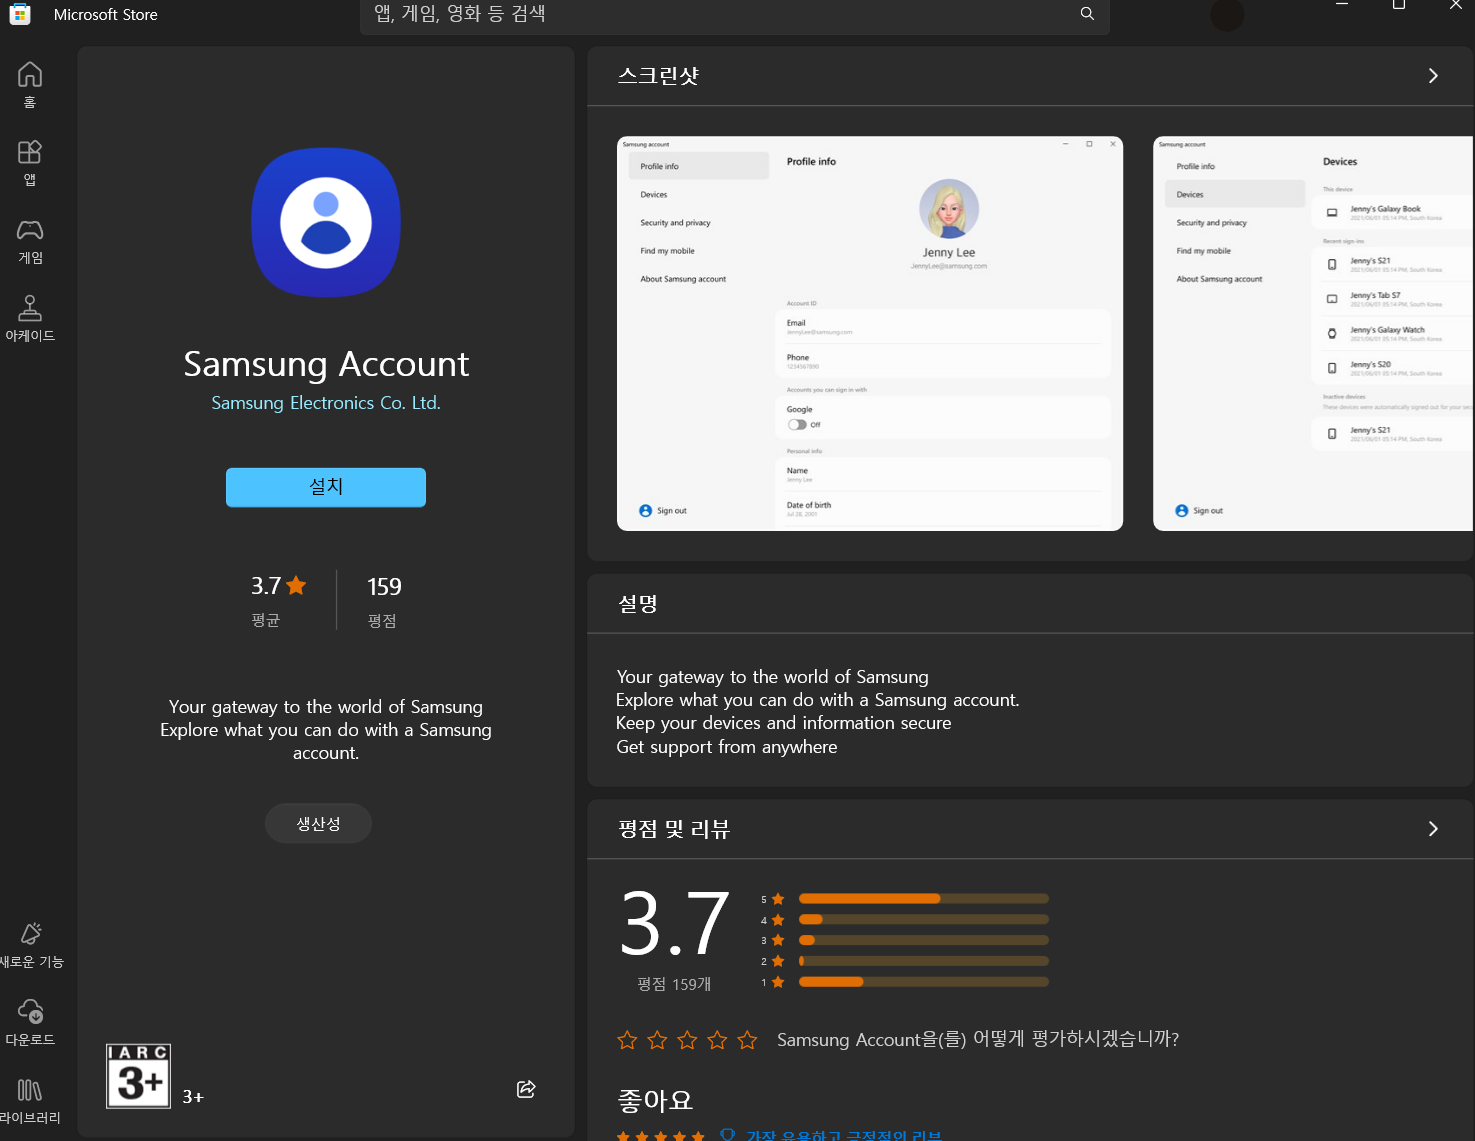This screenshot has width=1475, height=1141.
Task: Click the Samsung Account title text
Action: tap(326, 364)
